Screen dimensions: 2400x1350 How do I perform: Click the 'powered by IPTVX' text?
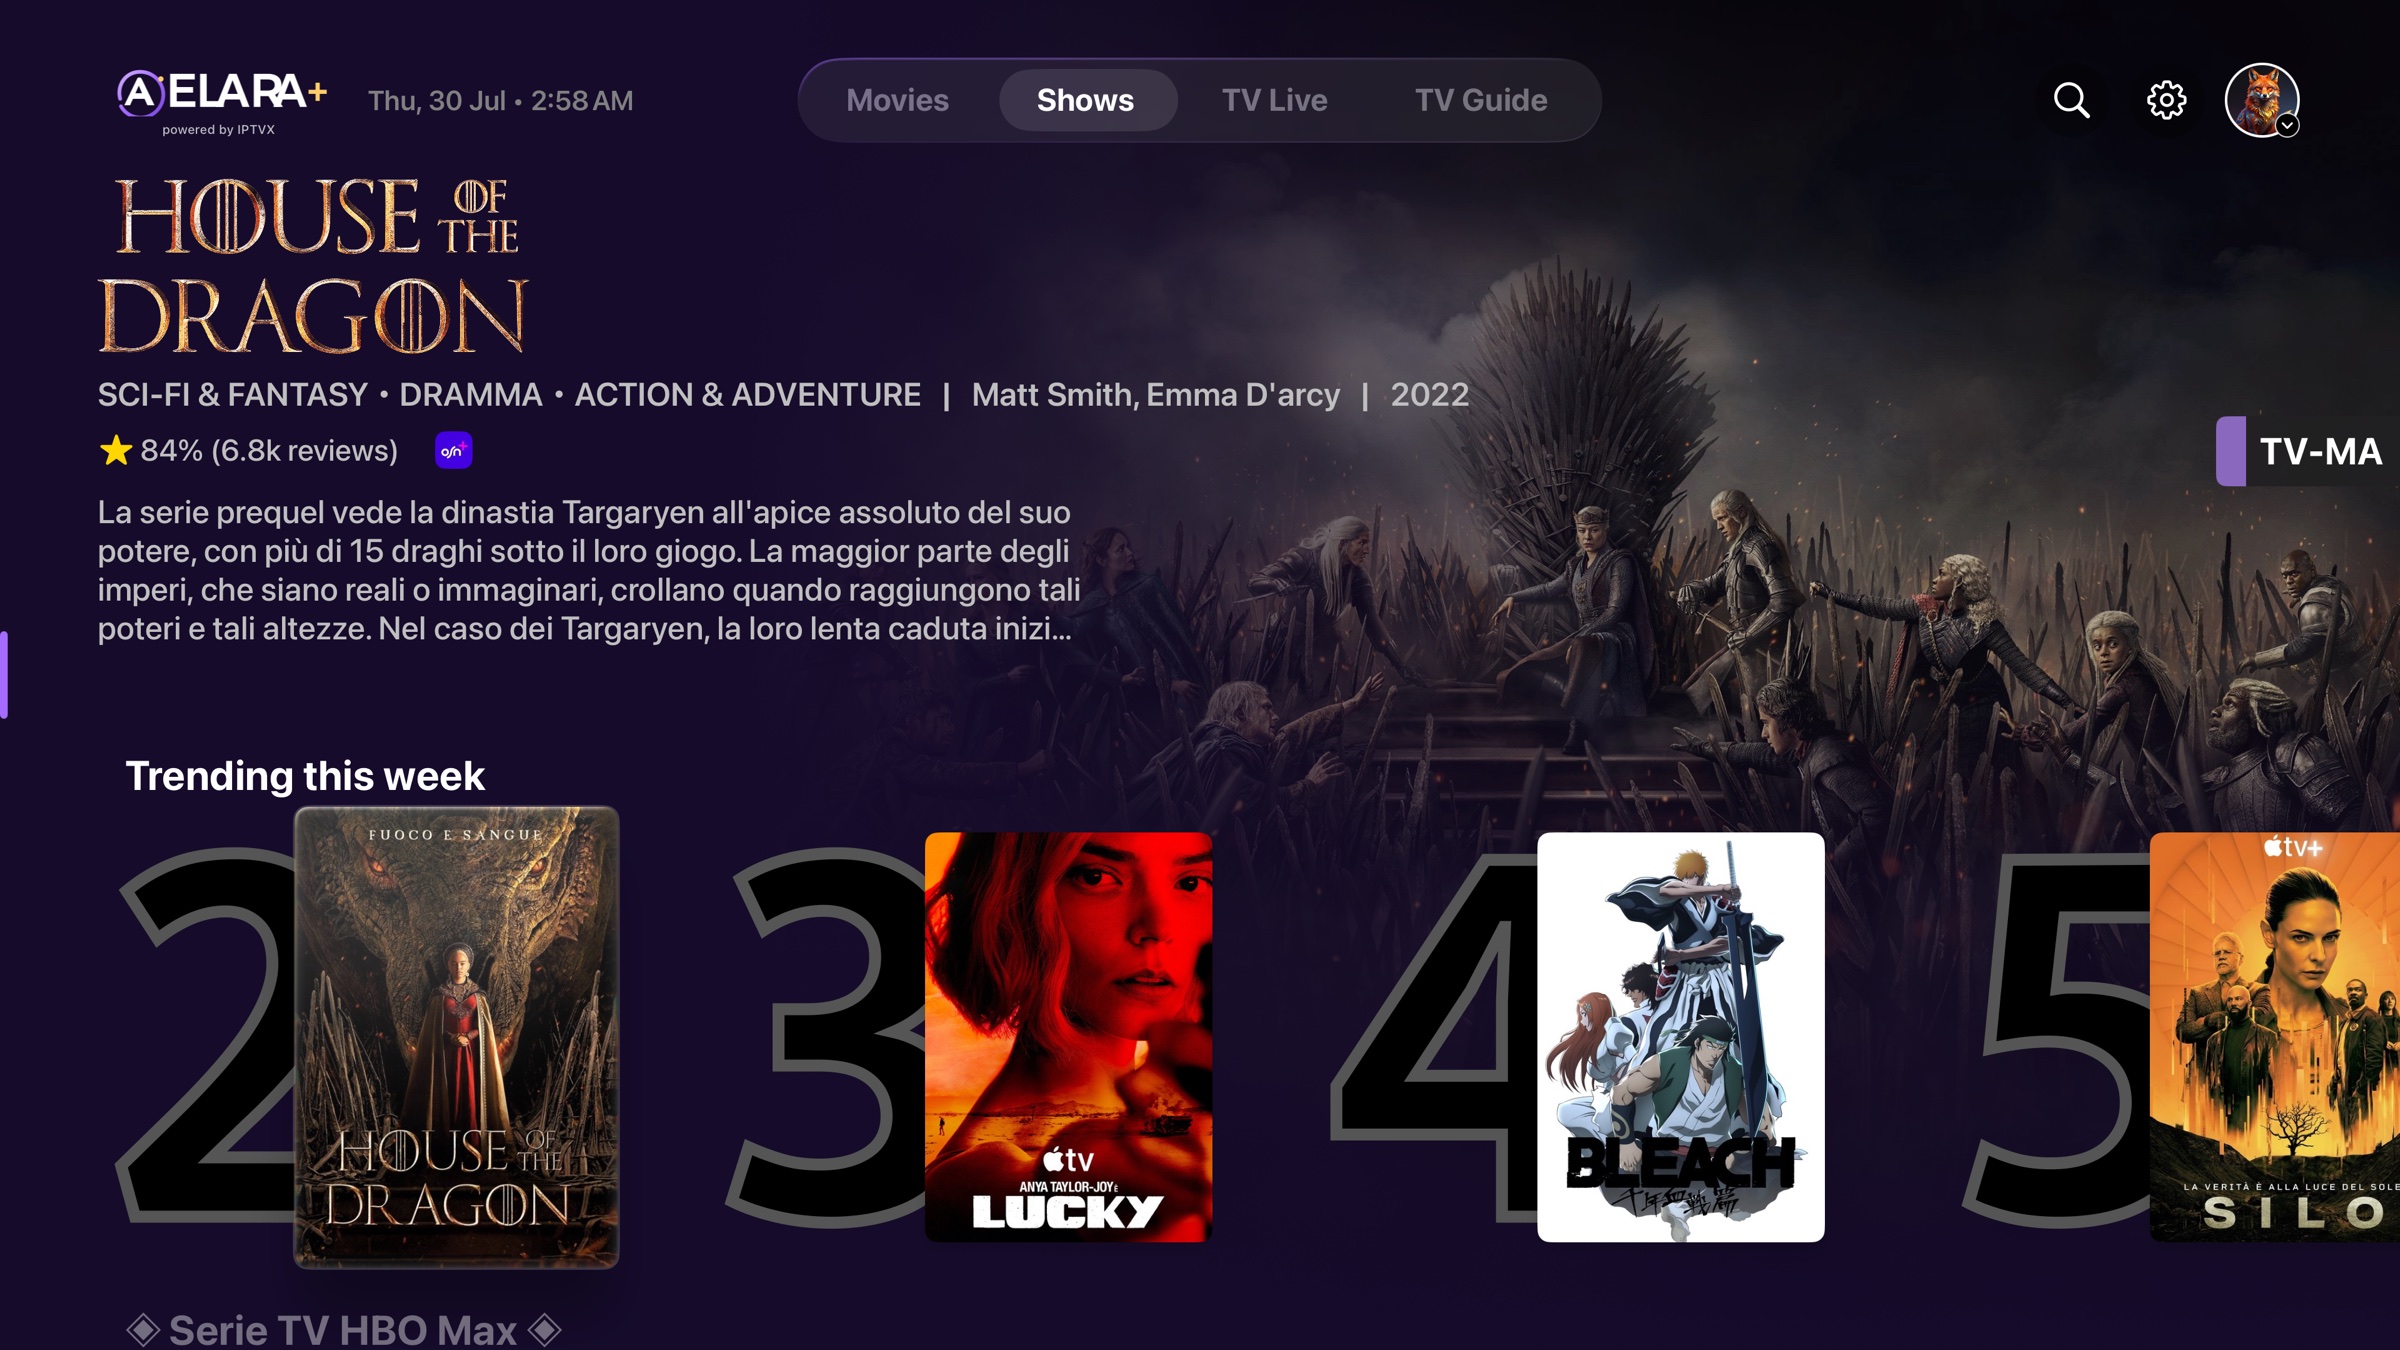tap(219, 130)
